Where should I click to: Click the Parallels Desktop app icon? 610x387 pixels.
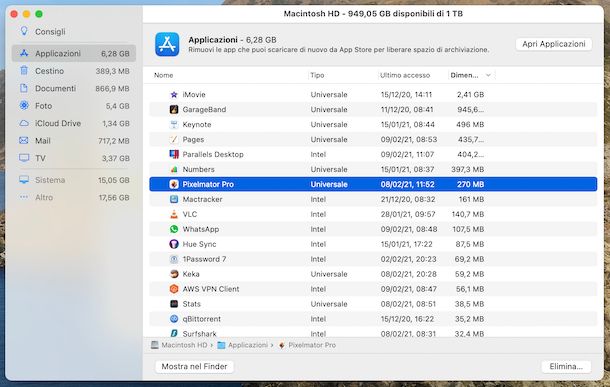[x=174, y=154]
